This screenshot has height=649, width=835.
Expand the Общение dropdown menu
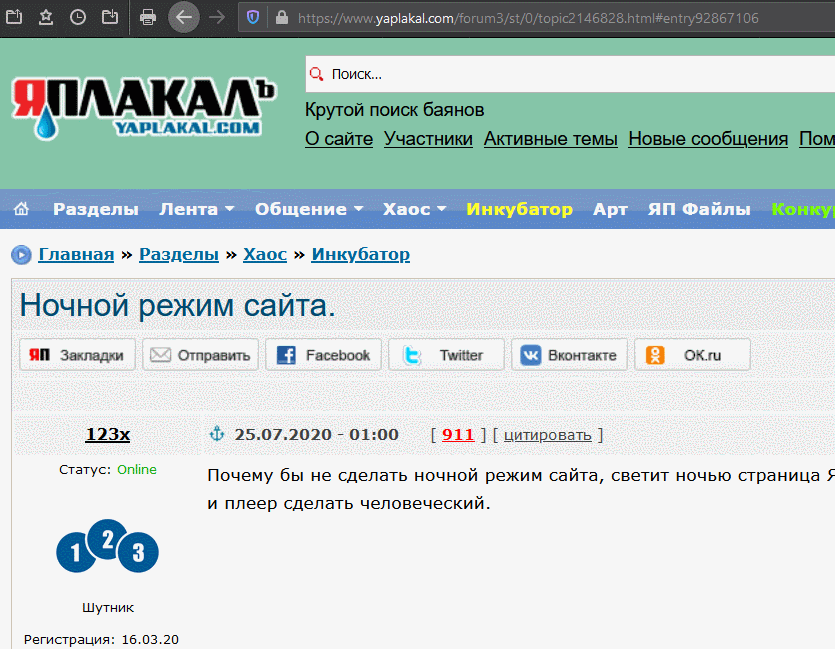click(308, 209)
